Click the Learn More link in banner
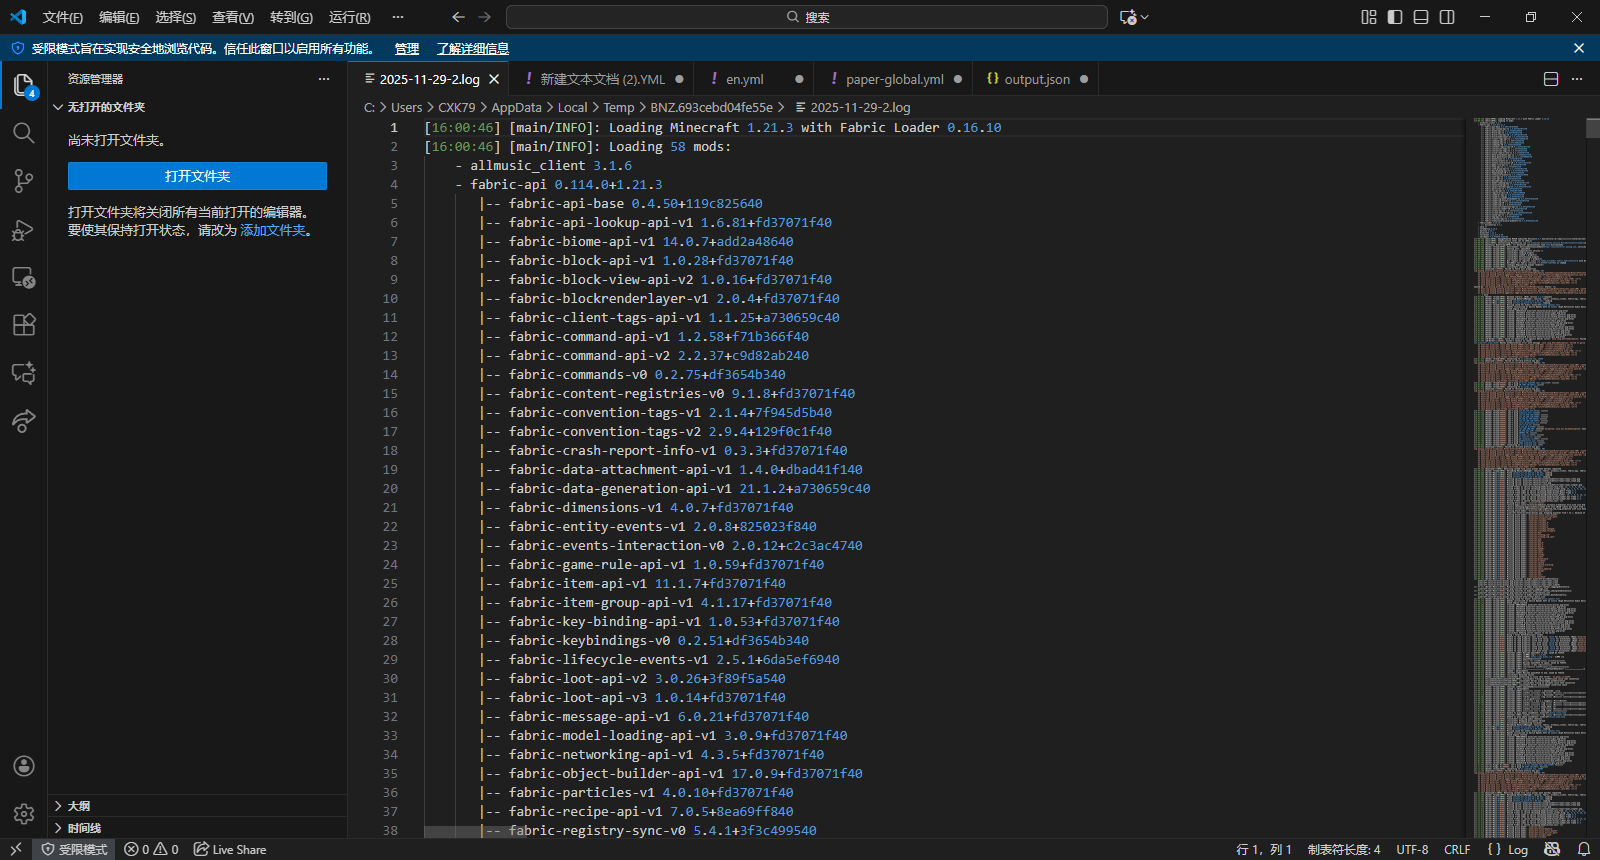The height and width of the screenshot is (860, 1600). (473, 48)
